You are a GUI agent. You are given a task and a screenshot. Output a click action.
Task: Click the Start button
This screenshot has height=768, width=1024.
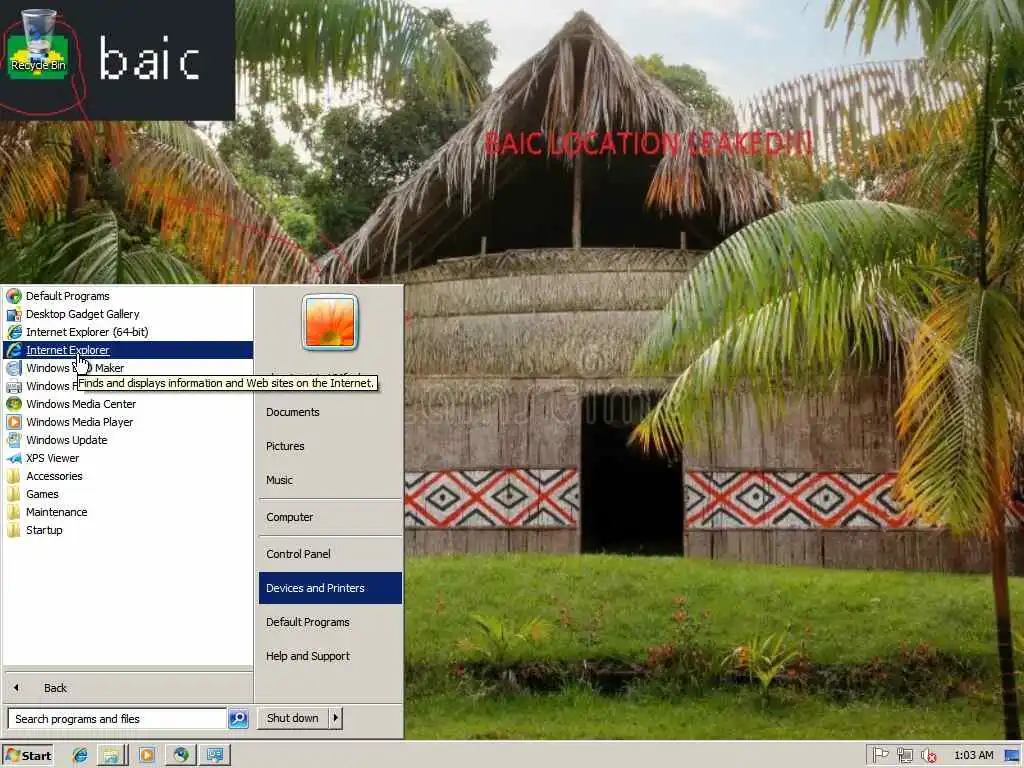pos(27,756)
